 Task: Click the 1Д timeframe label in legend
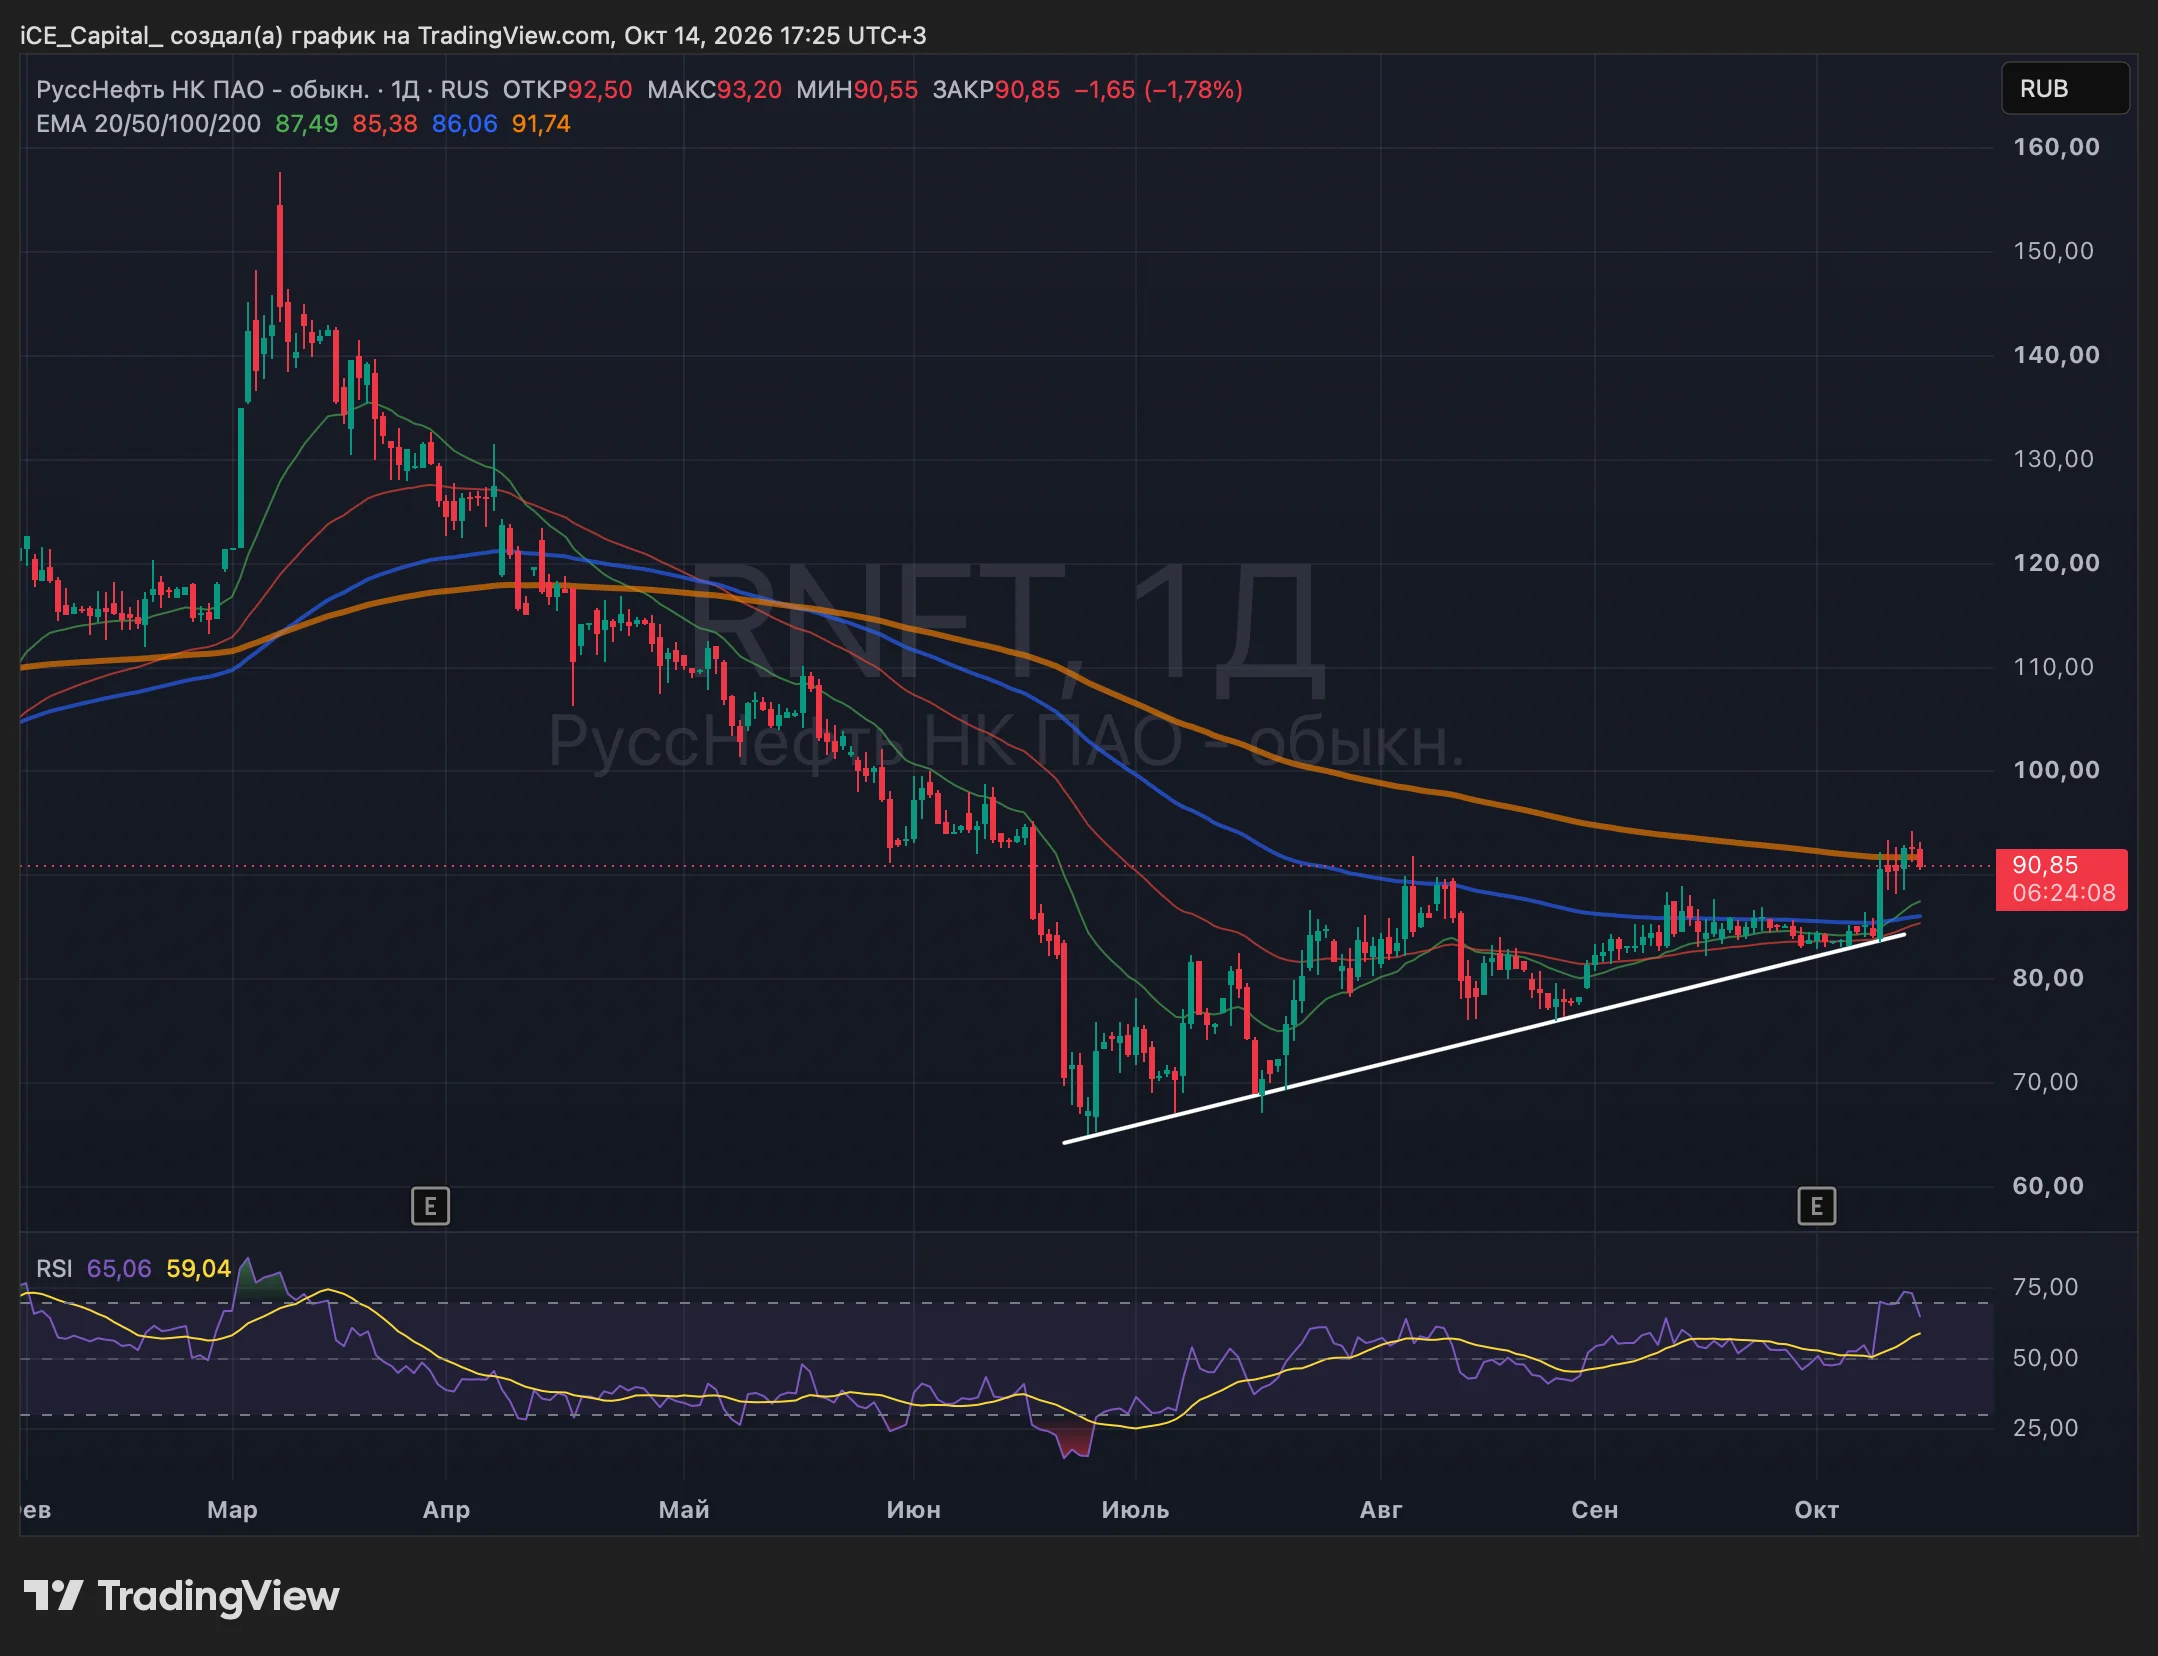tap(405, 90)
